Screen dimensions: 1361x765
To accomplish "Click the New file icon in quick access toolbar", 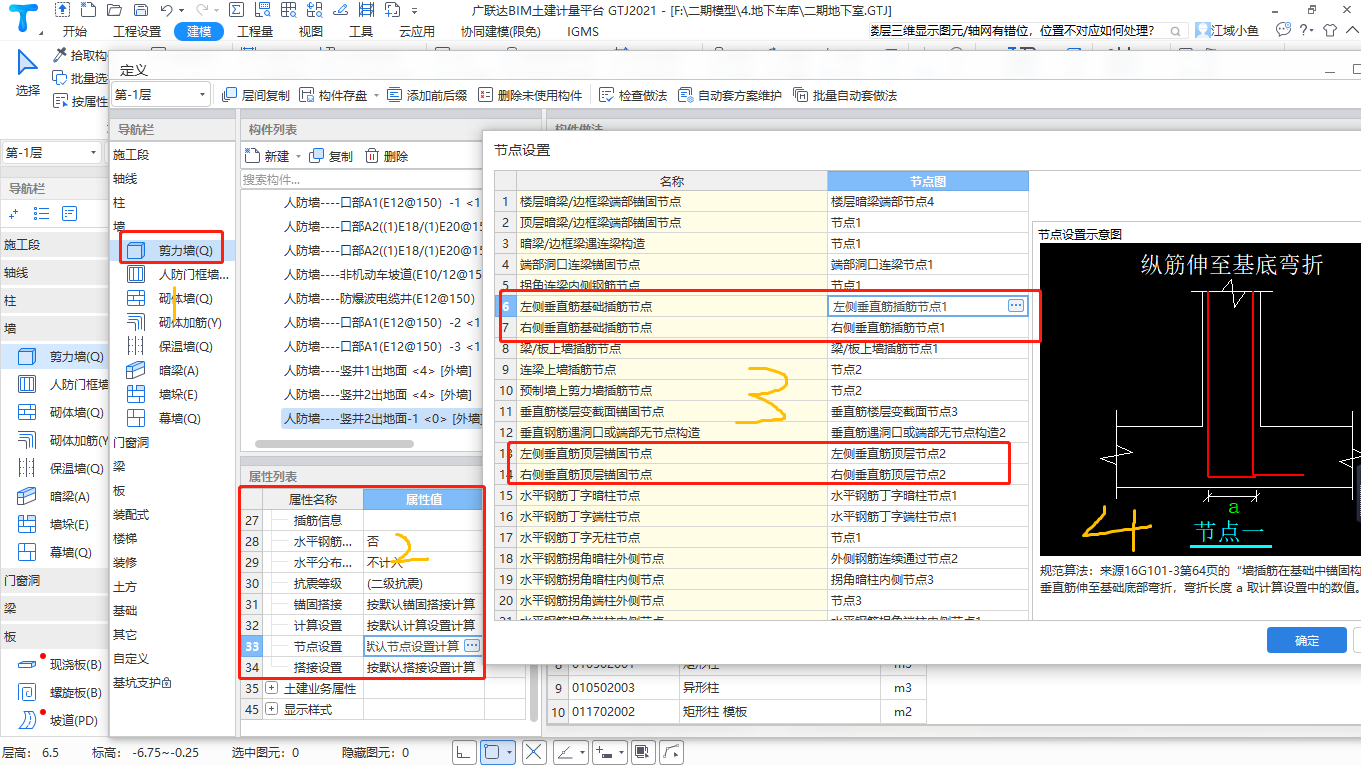I will [91, 10].
